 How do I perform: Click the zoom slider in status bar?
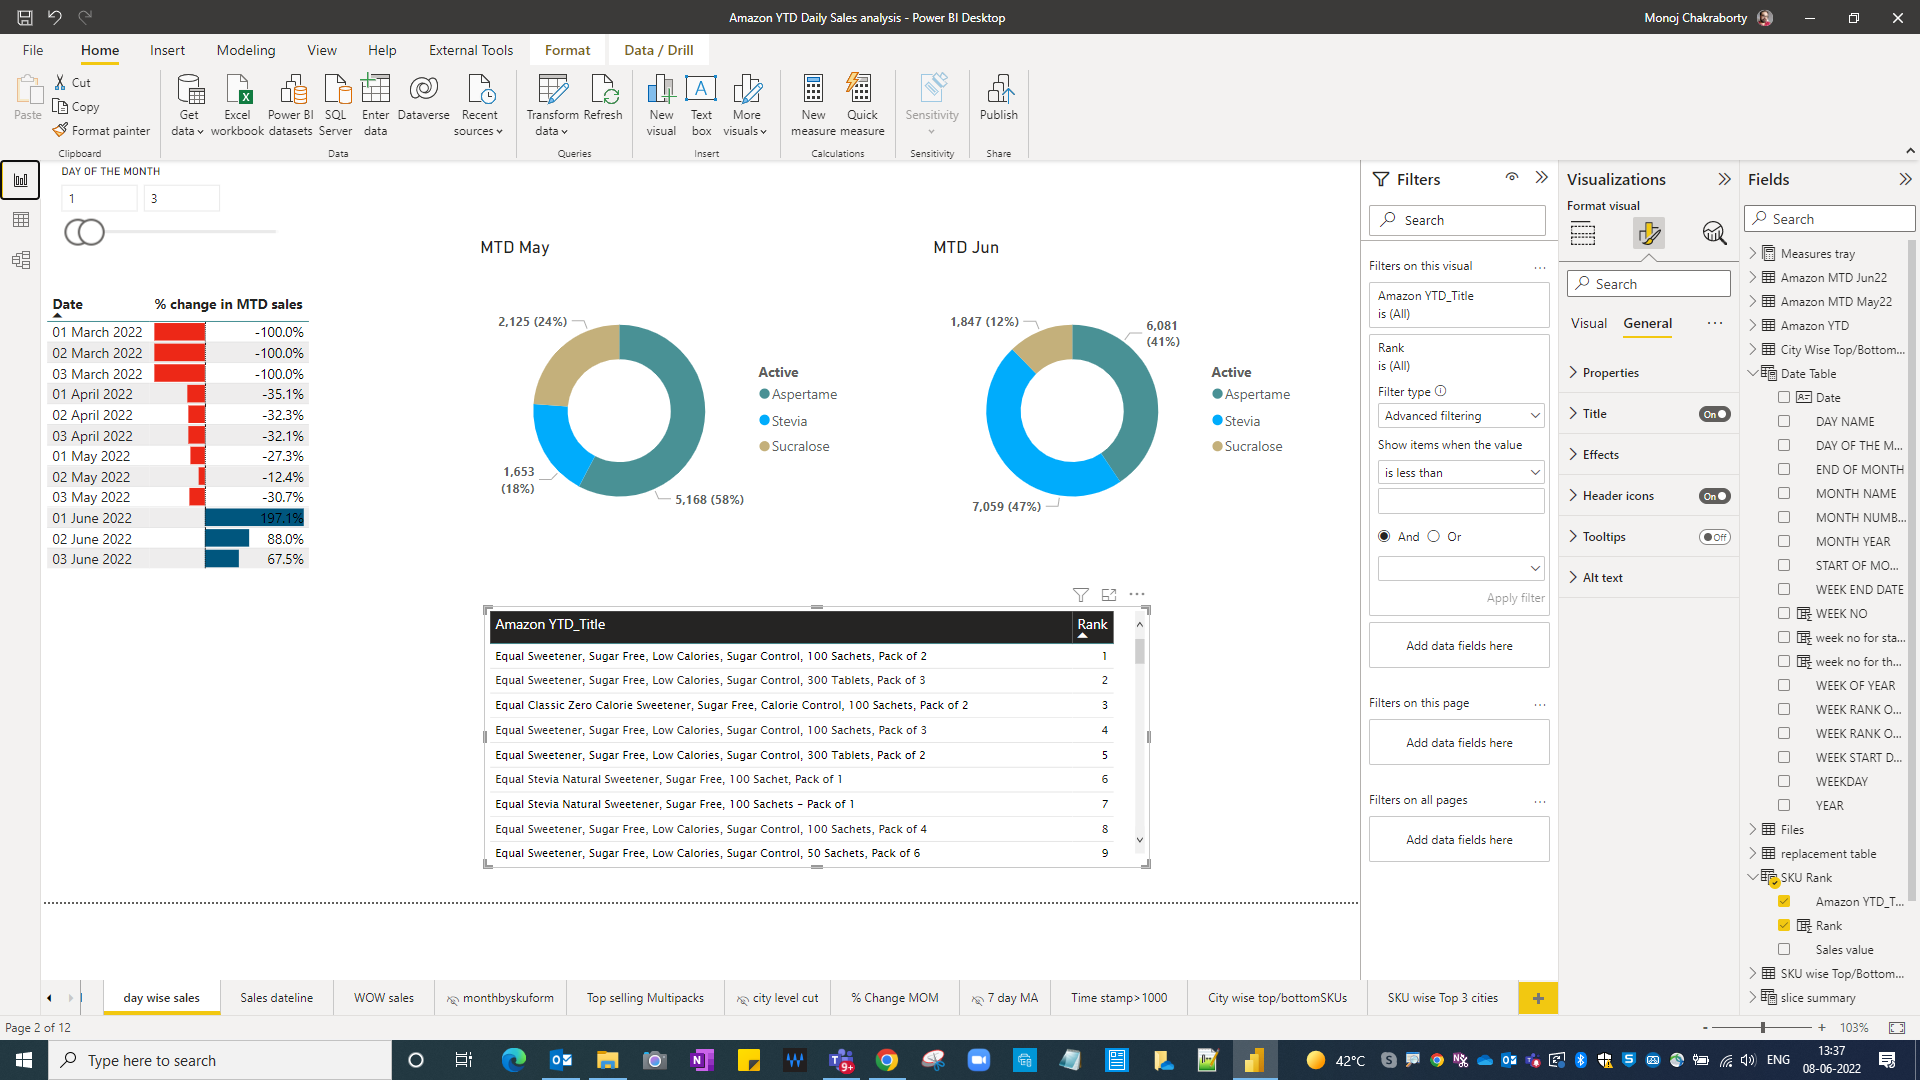[1762, 1027]
